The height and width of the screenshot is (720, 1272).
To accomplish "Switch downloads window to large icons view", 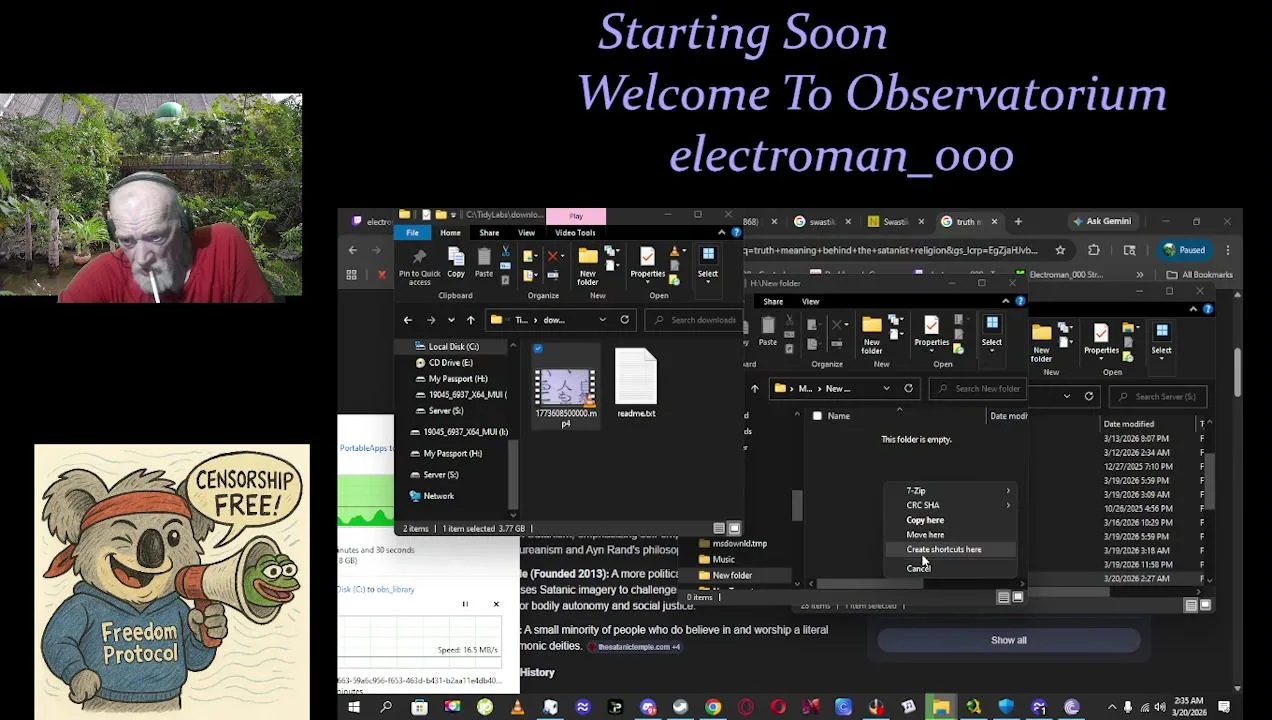I will [734, 528].
